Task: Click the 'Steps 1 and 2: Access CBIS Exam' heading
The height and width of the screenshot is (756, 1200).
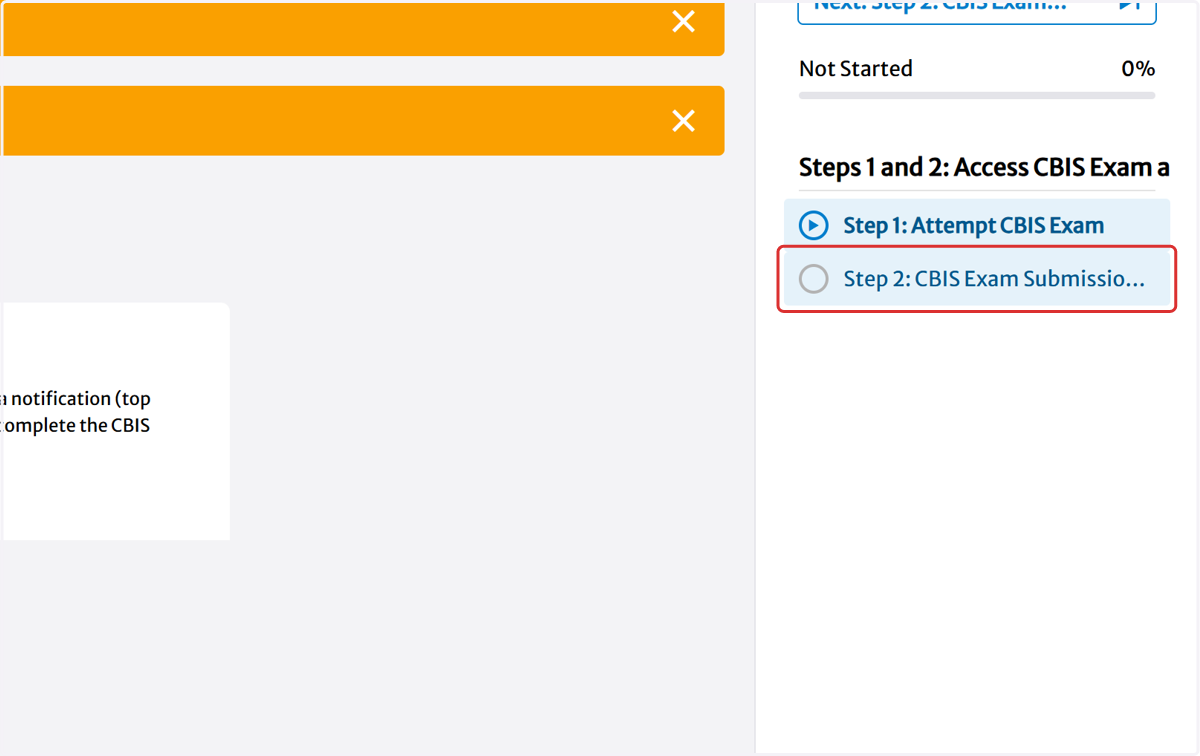Action: point(984,167)
